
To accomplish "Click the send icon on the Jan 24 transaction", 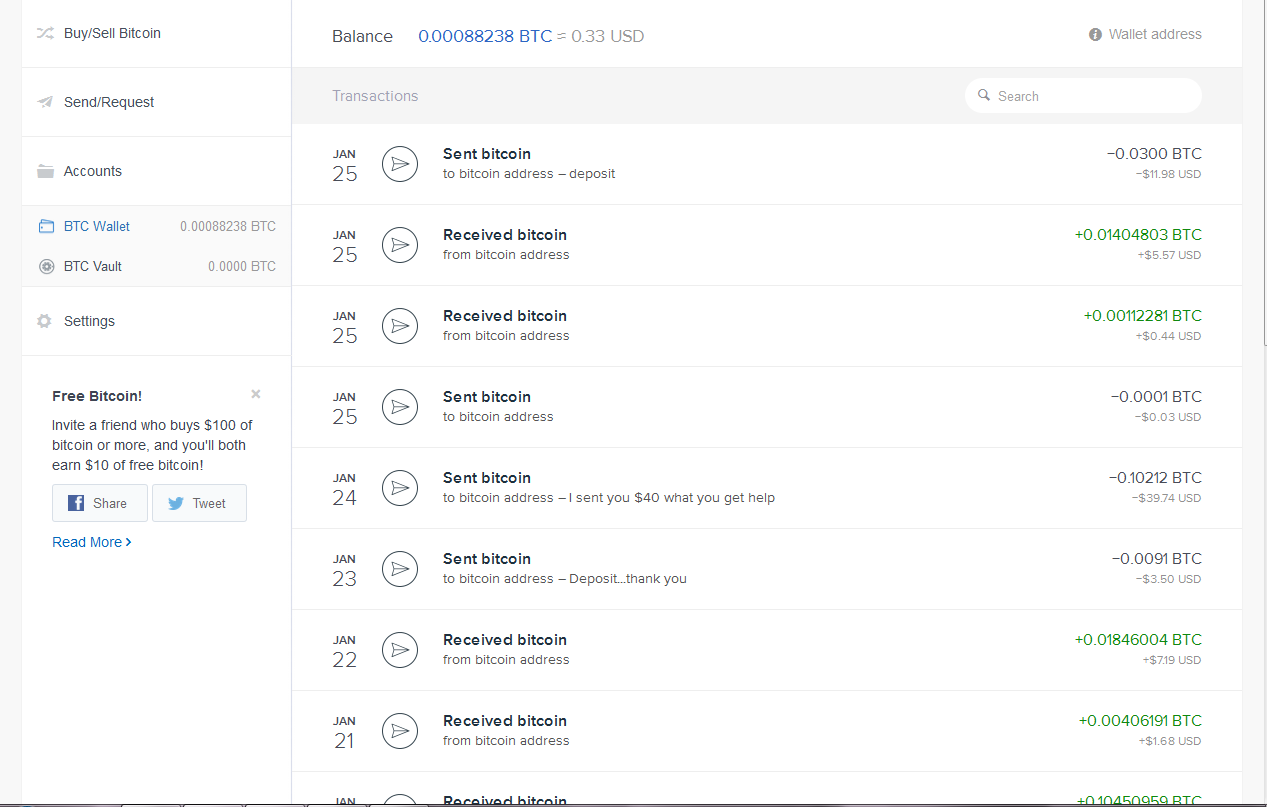I will pos(399,488).
